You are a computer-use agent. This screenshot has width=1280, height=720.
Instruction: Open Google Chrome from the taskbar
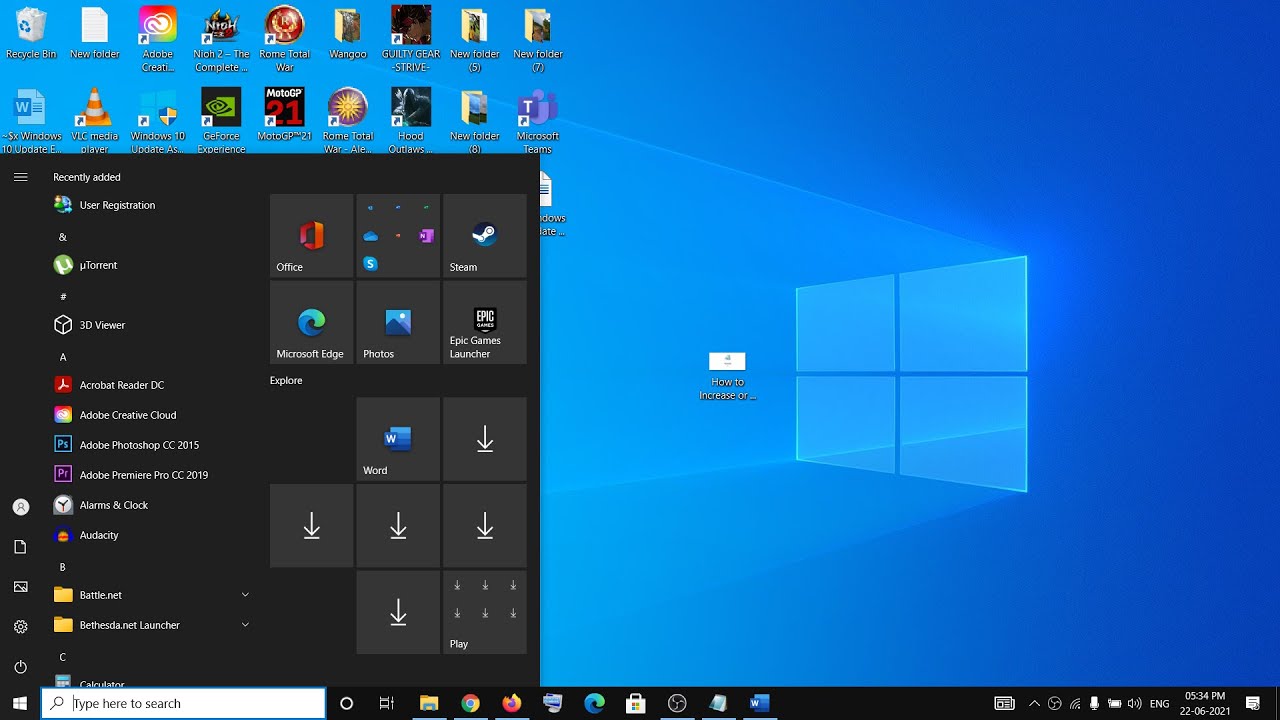pyautogui.click(x=470, y=704)
